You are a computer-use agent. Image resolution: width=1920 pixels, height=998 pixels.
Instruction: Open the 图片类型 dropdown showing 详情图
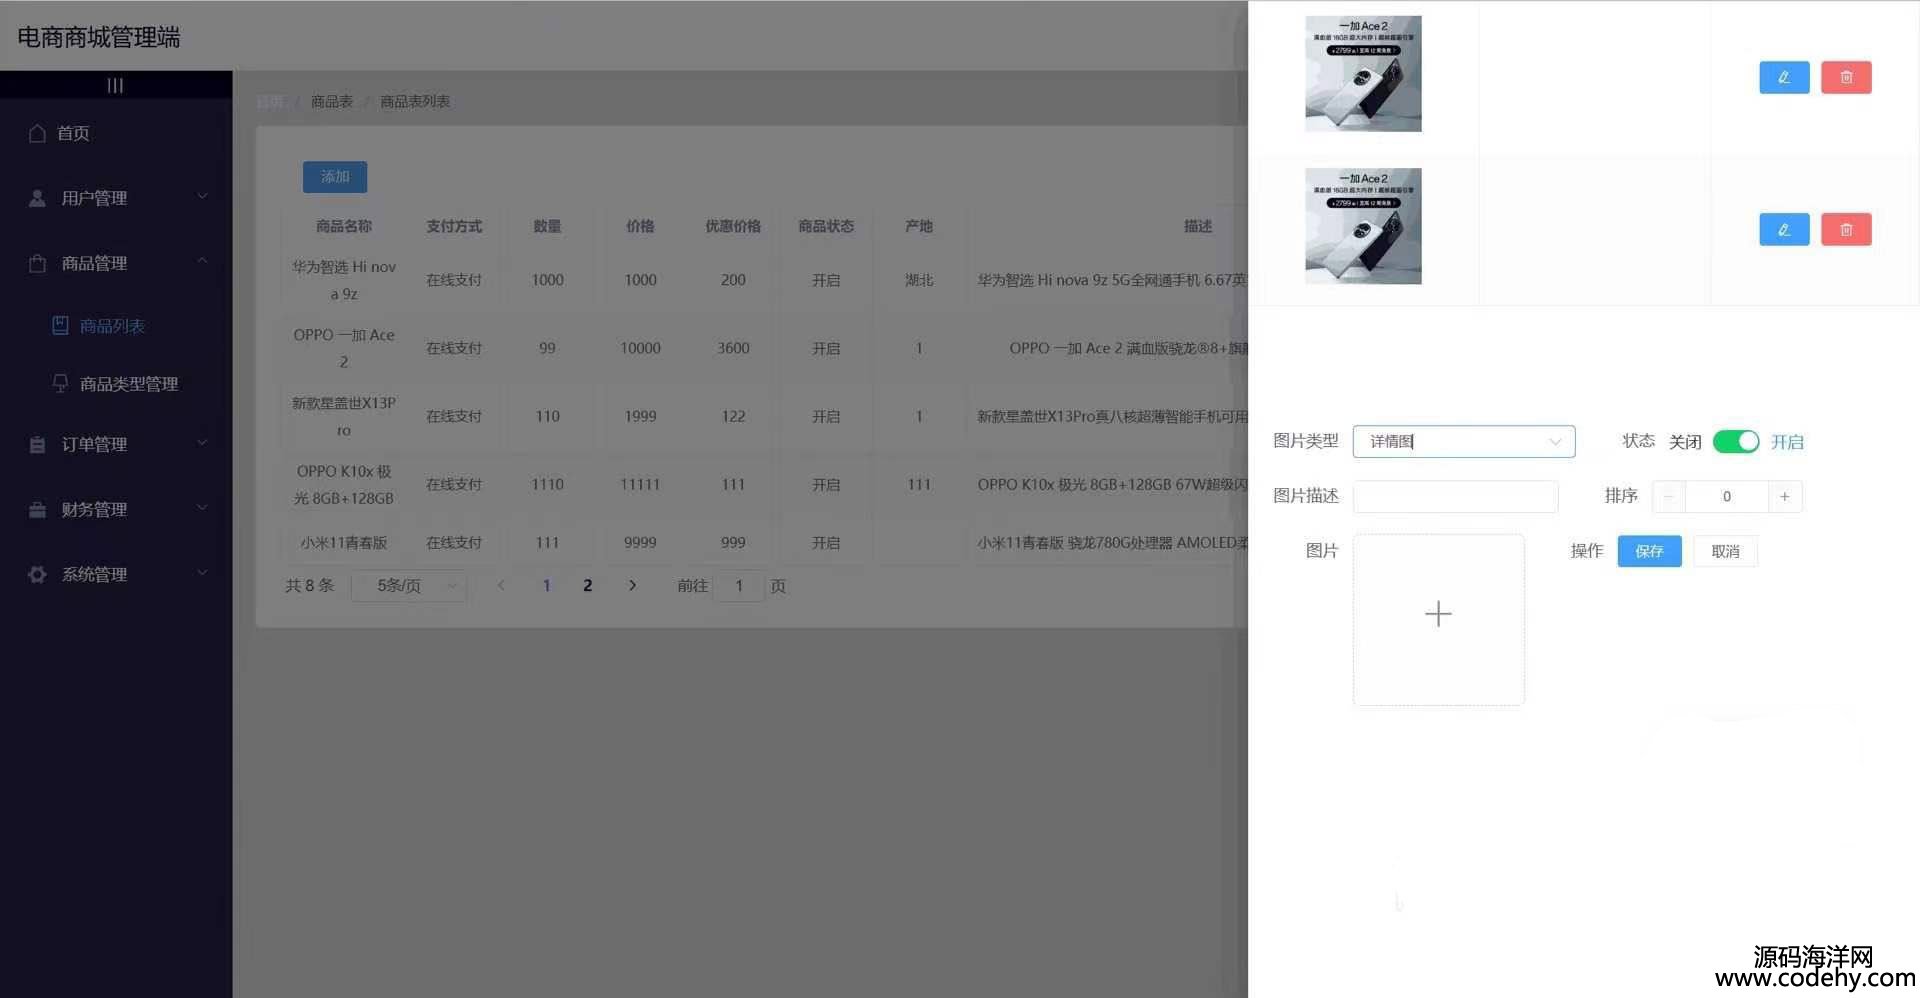point(1464,442)
